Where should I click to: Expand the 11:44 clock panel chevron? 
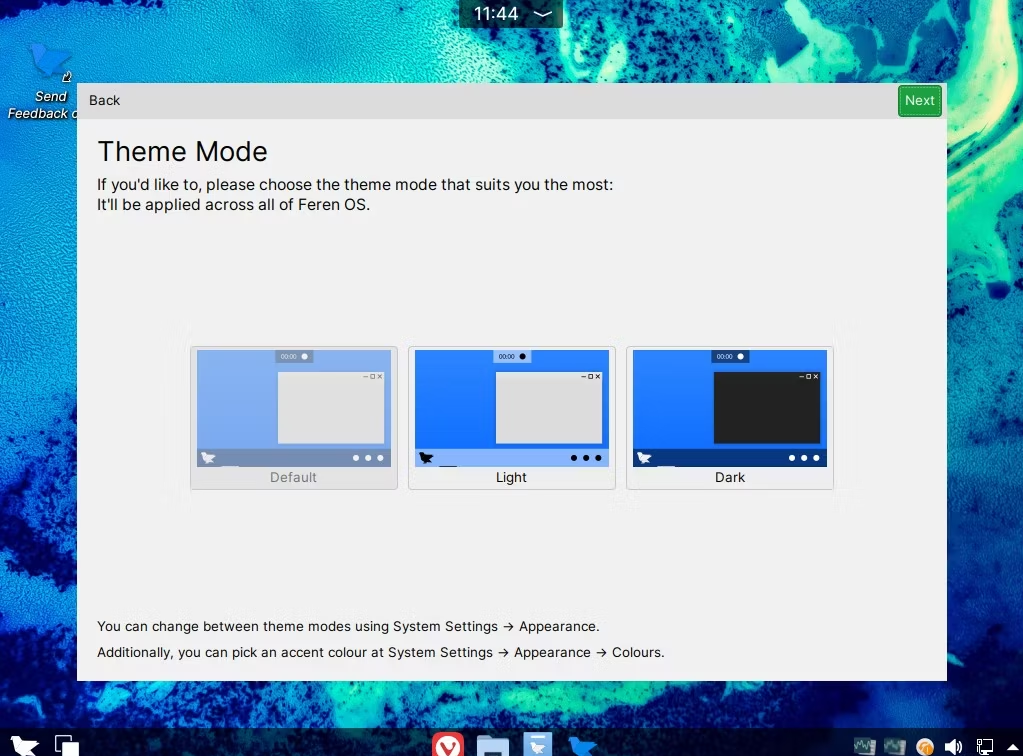pos(543,14)
